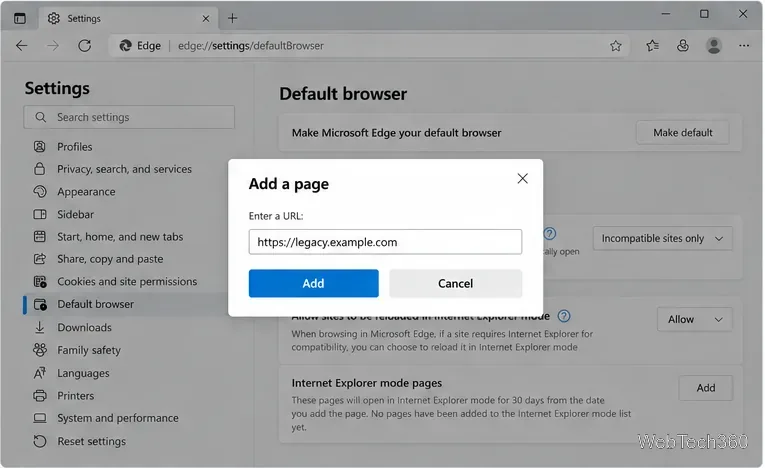Click the magnifier icon in Search settings
The image size is (765, 468).
(41, 117)
